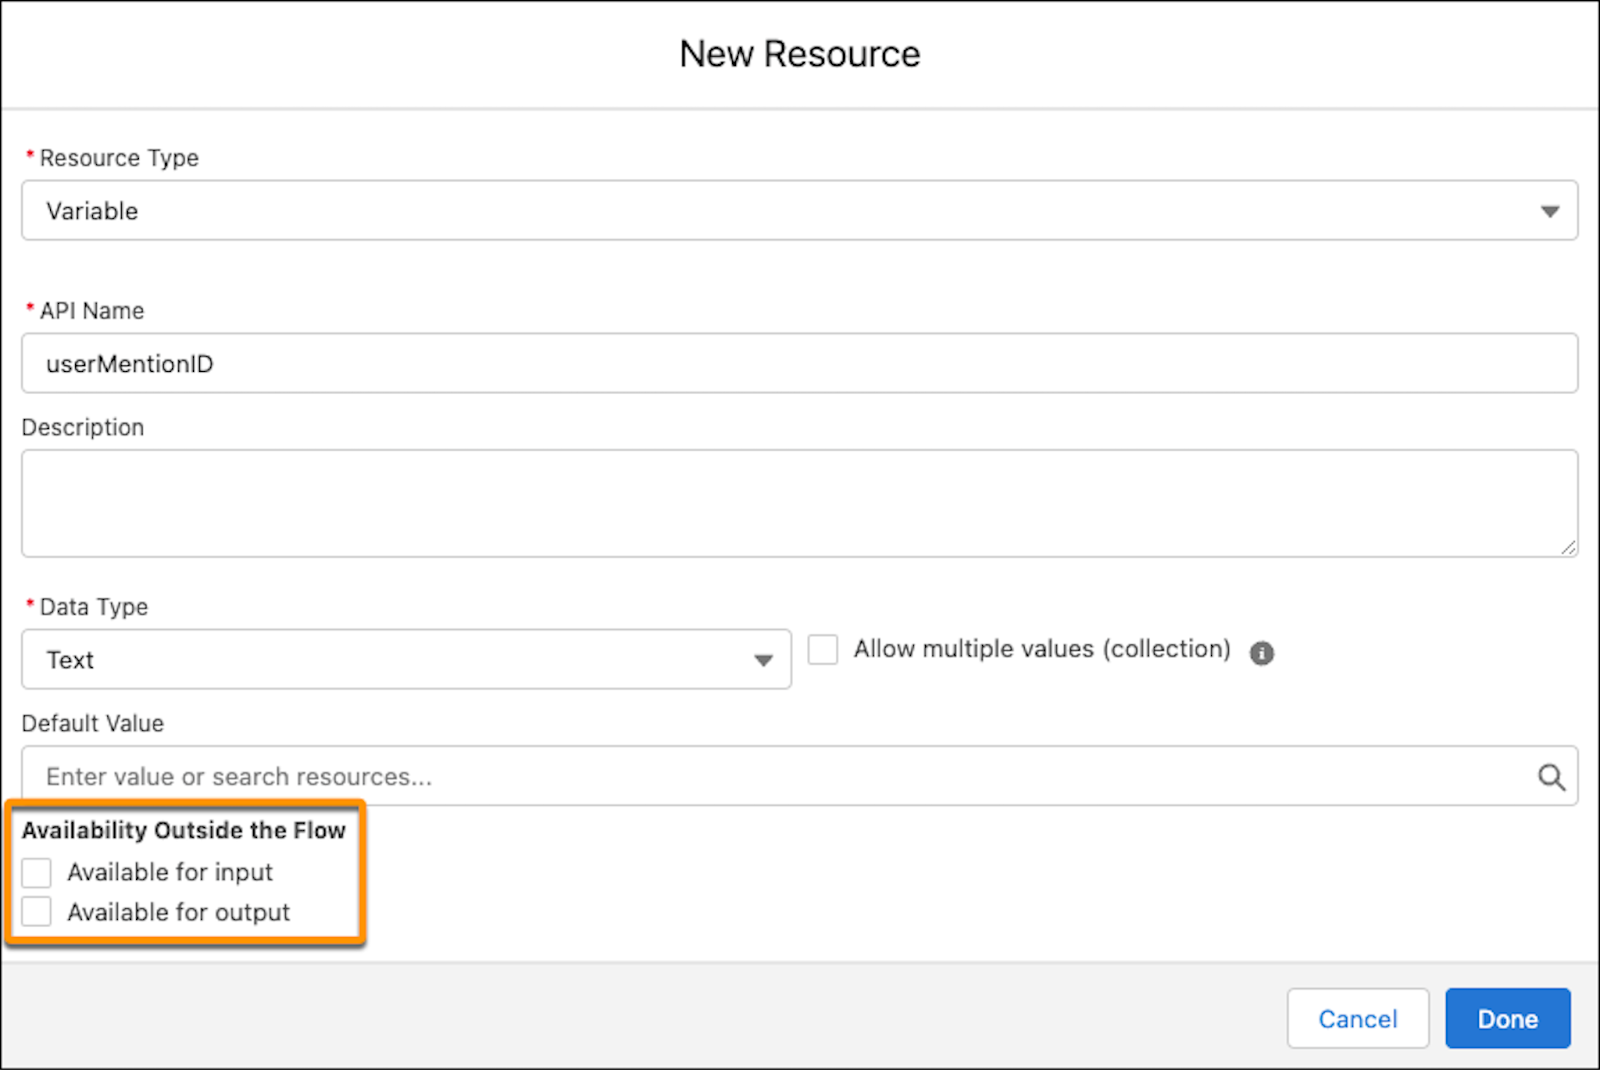Click the Cancel button
This screenshot has width=1600, height=1070.
tap(1357, 1018)
